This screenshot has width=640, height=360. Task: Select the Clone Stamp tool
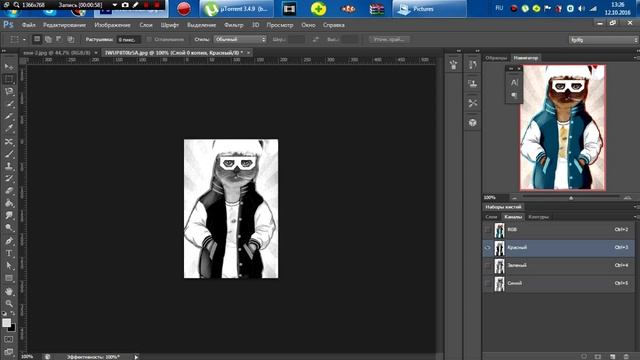(x=9, y=166)
